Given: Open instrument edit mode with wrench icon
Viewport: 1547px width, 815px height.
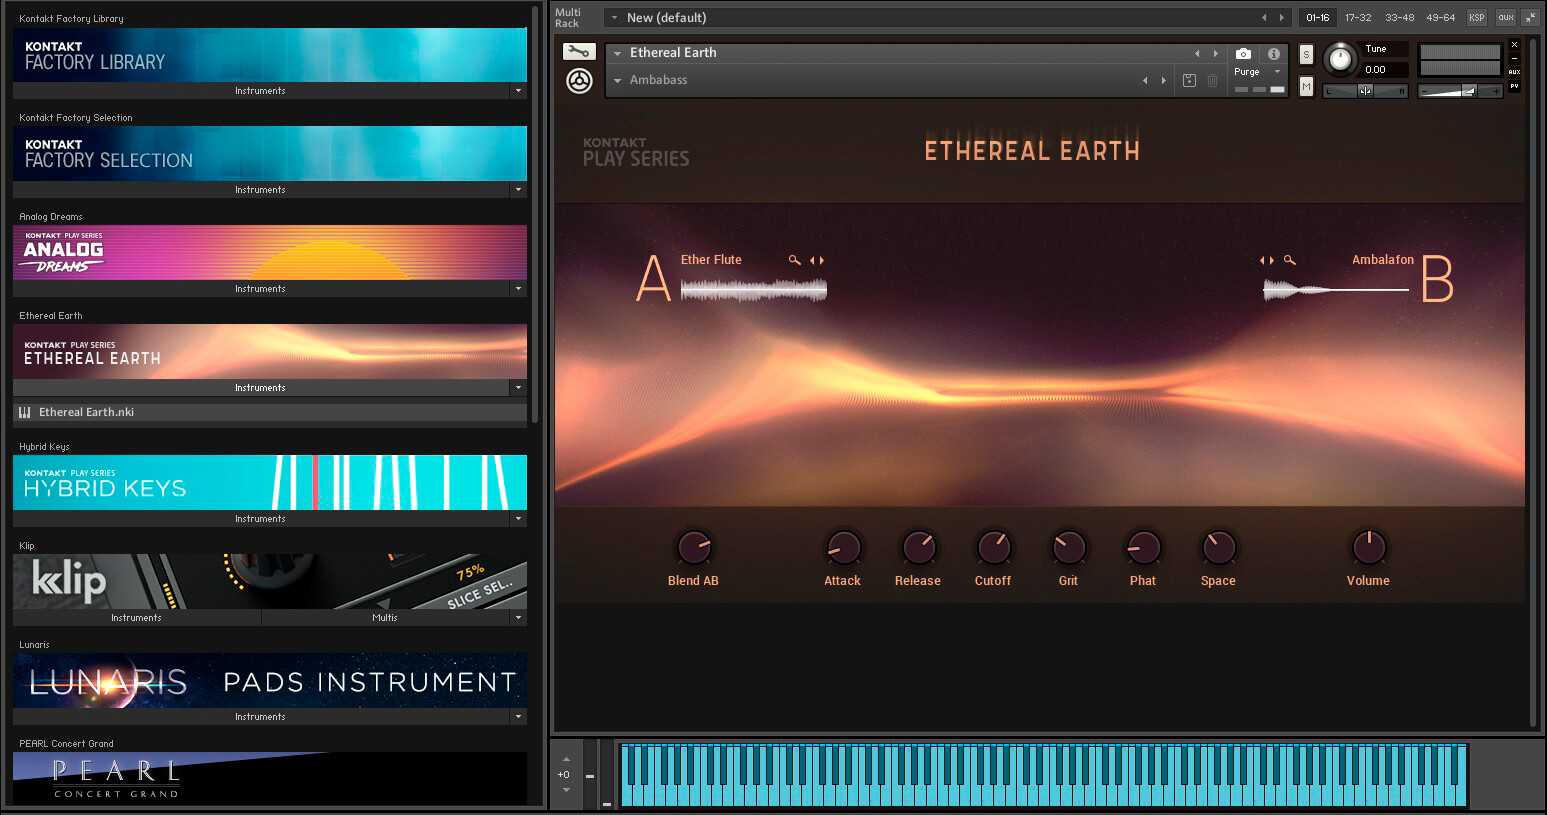Looking at the screenshot, I should tap(578, 52).
